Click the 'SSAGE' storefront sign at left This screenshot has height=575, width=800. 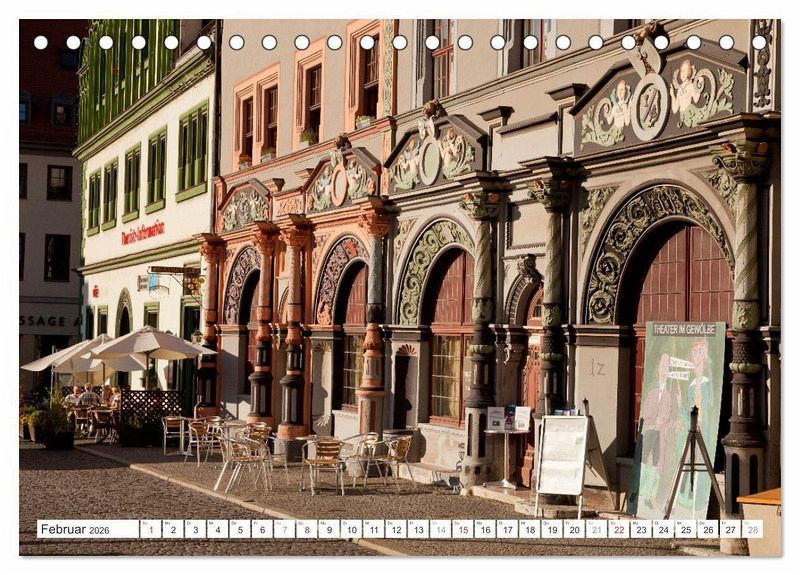point(48,320)
